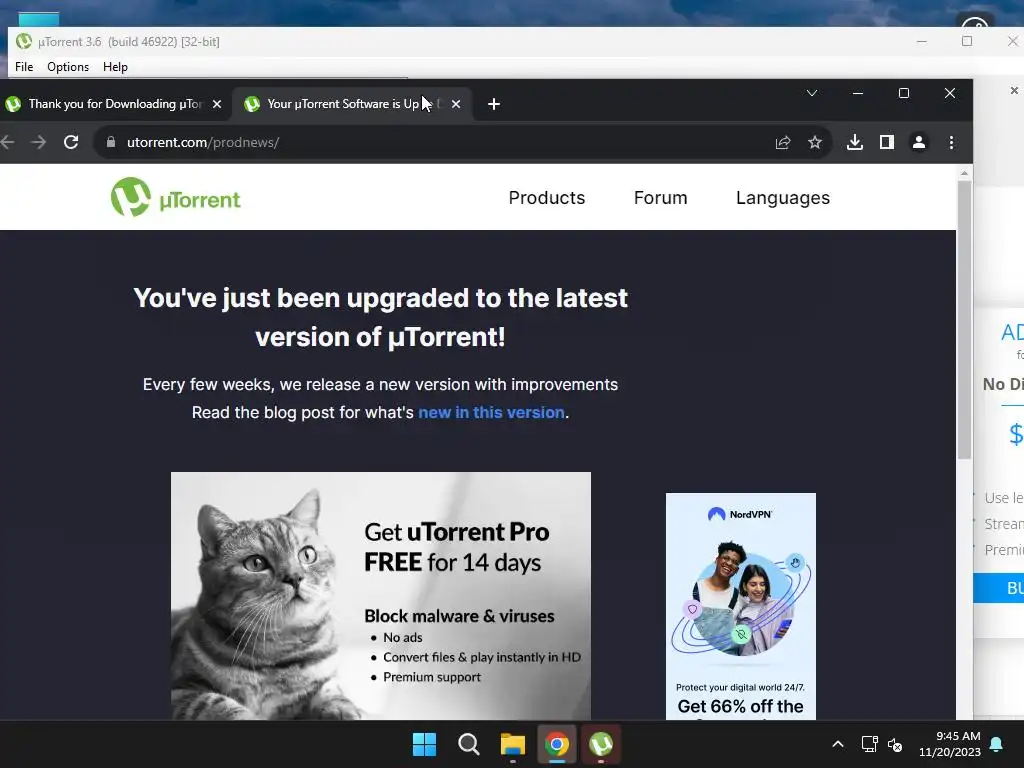Switch to uTorrent from the taskbar
Viewport: 1024px width, 768px height.
601,744
